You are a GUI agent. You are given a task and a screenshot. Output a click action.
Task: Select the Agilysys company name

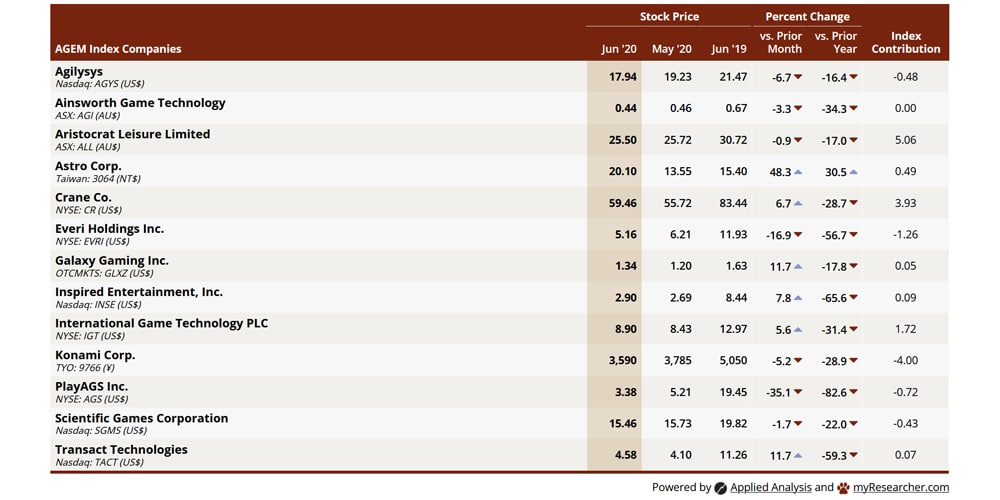click(78, 71)
